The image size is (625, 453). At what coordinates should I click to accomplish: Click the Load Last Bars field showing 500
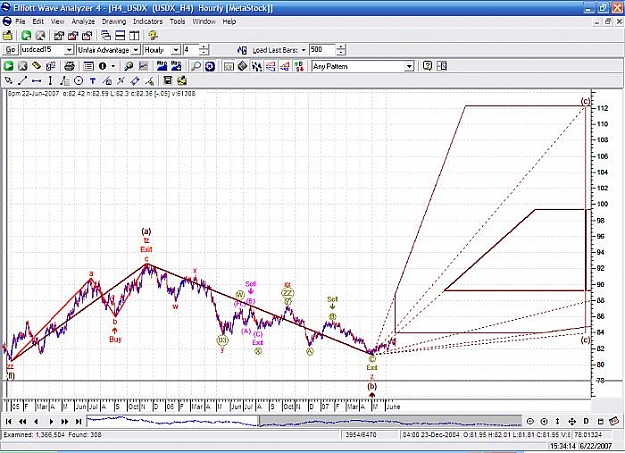322,50
